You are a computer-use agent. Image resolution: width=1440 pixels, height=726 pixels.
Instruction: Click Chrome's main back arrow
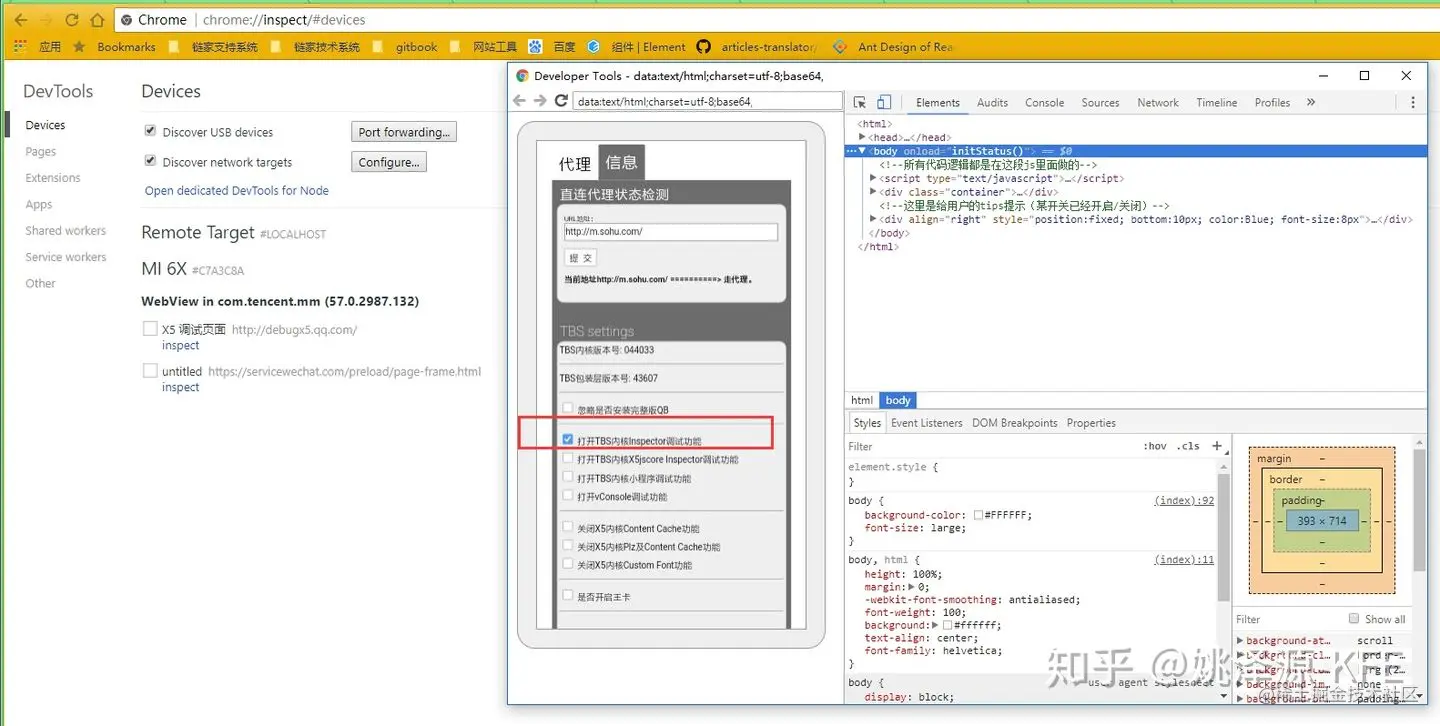pyautogui.click(x=20, y=20)
